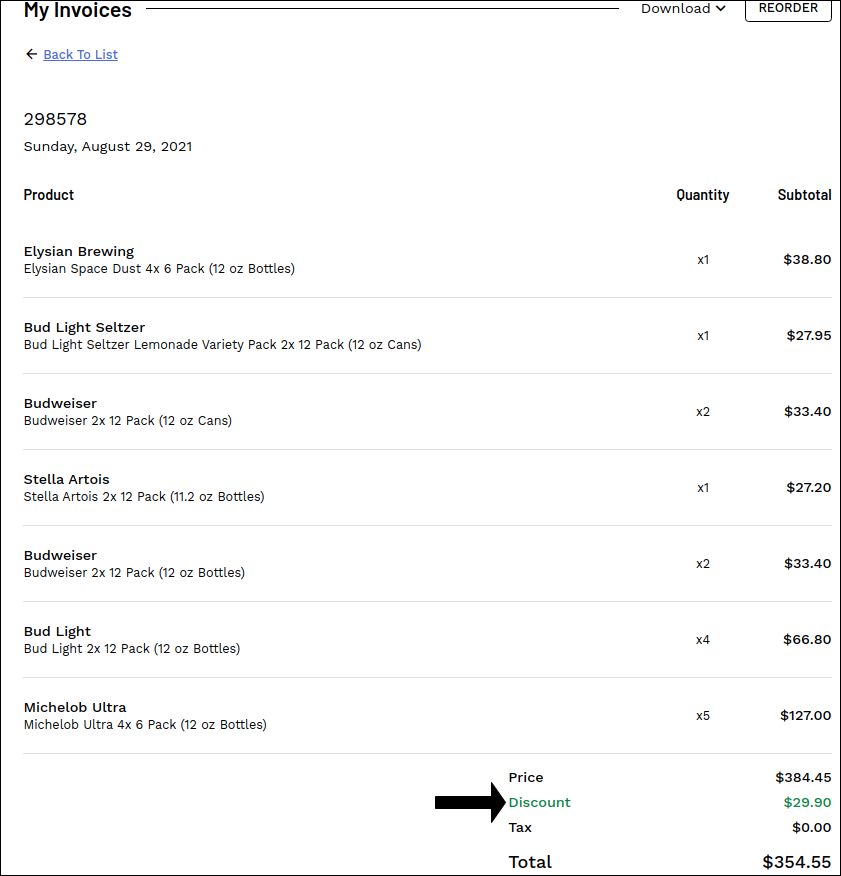Click the $66.80 subtotal

coord(807,639)
